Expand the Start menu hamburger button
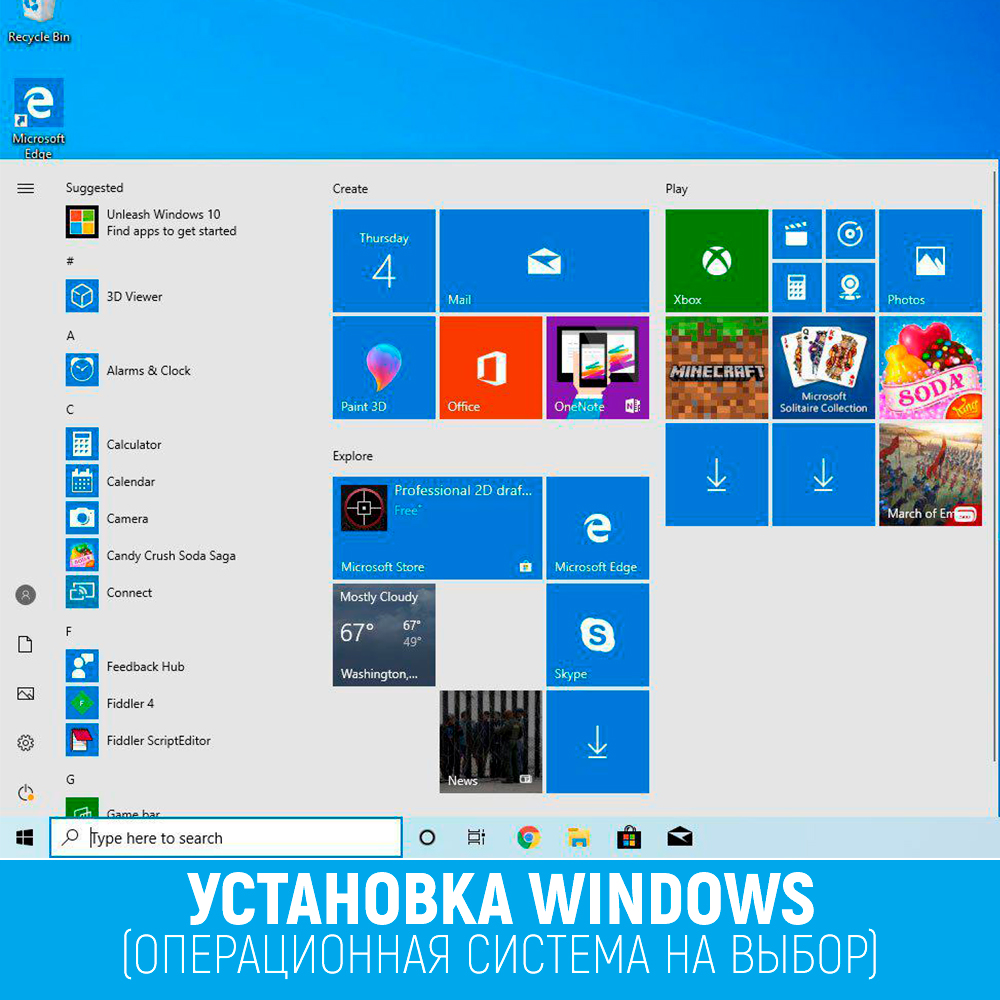This screenshot has width=1000, height=1000. pos(26,188)
